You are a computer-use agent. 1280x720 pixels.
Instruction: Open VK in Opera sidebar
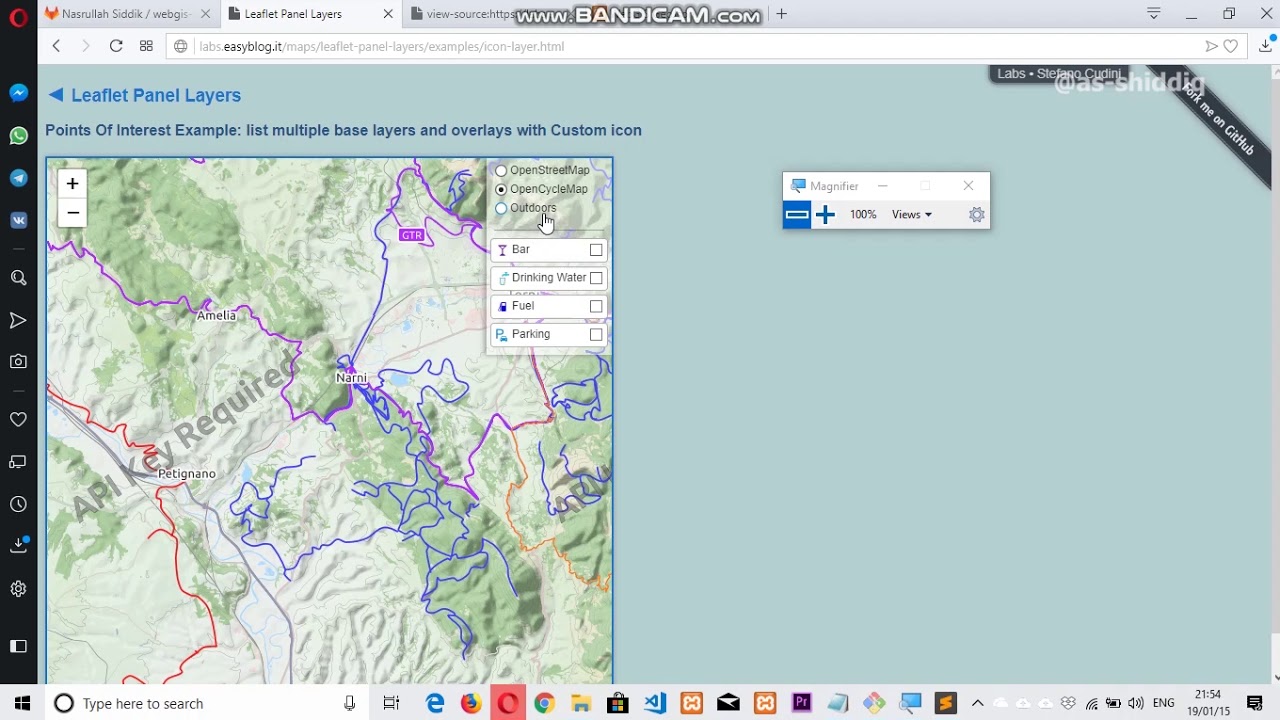[x=18, y=220]
